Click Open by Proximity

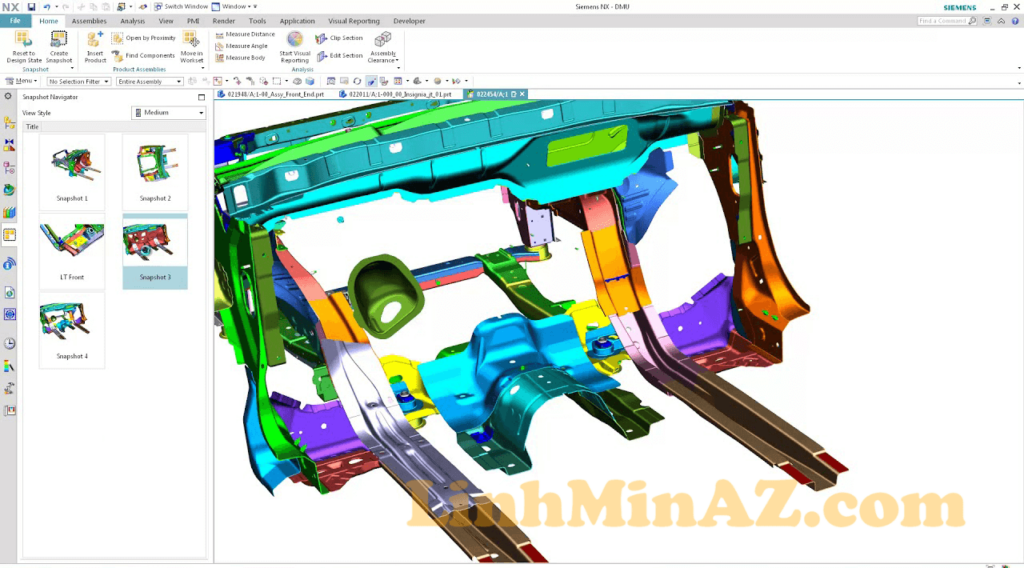pos(144,38)
